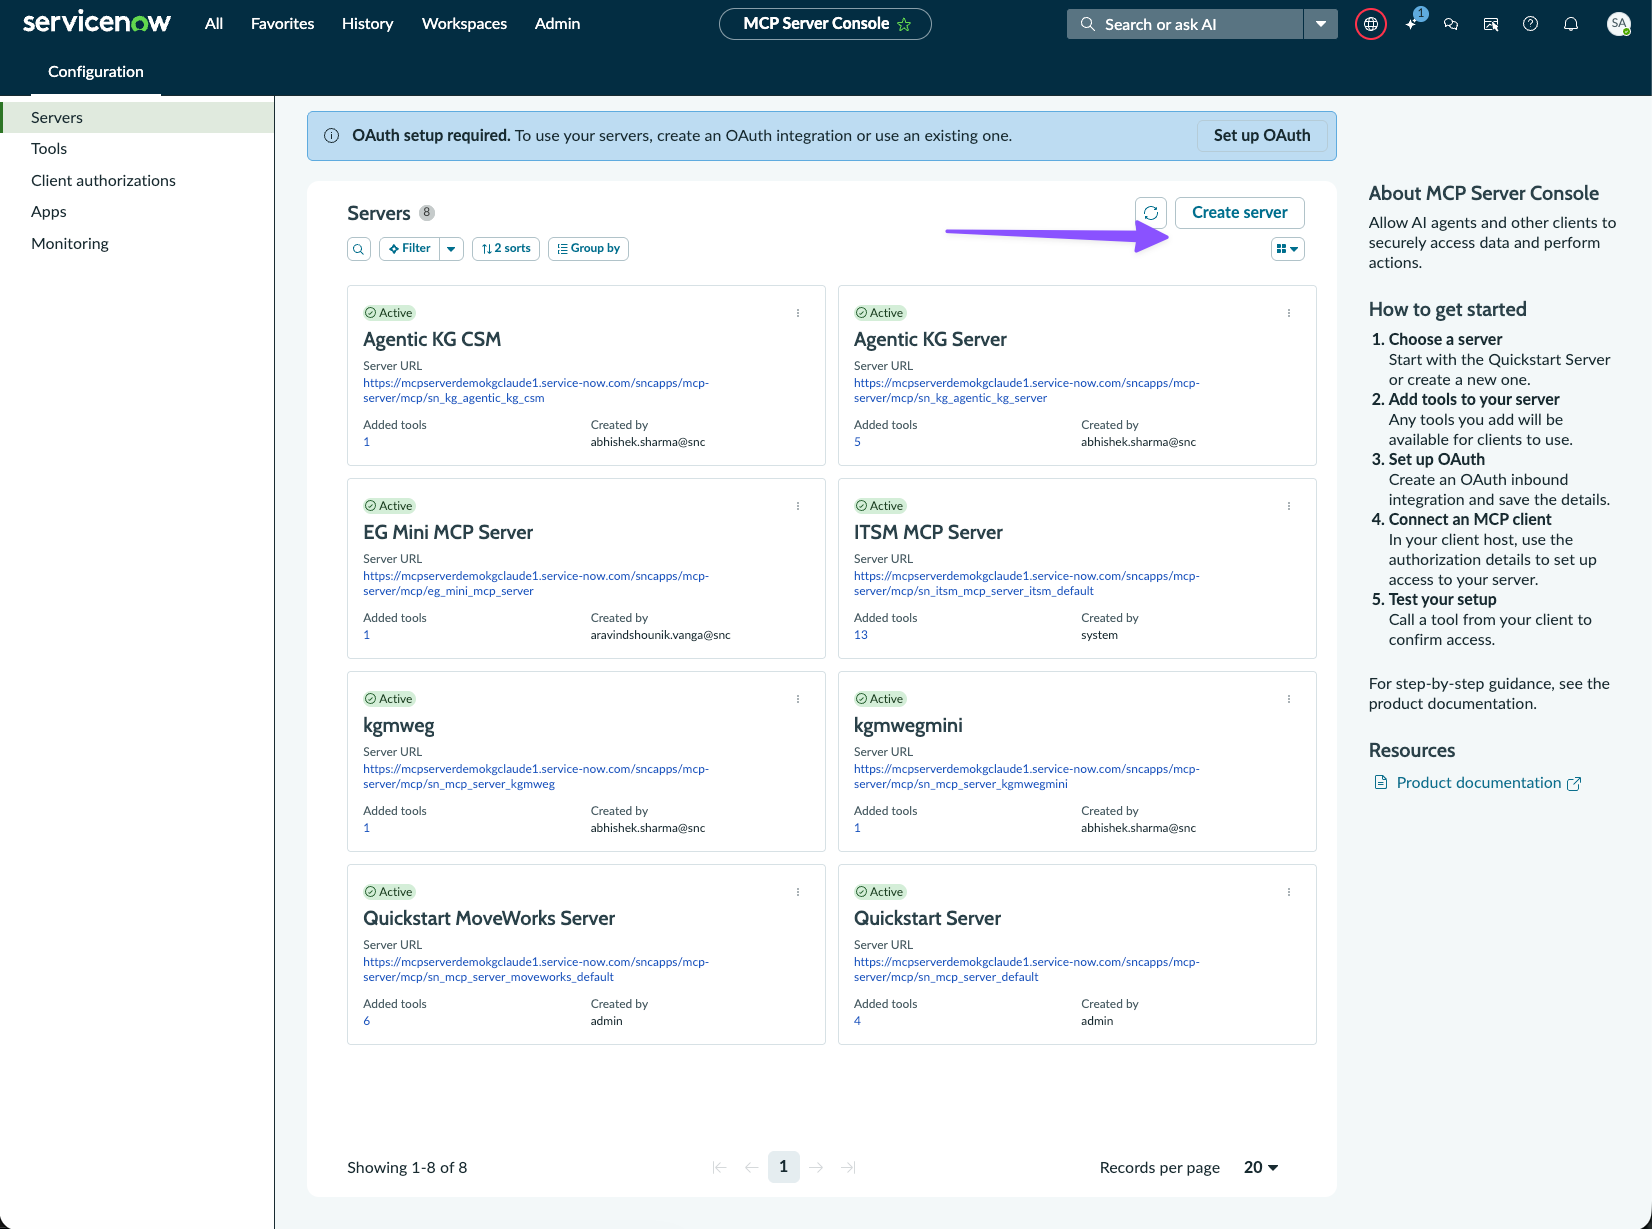This screenshot has width=1652, height=1229.
Task: Open Agentic KG Server card options menu
Action: [1289, 313]
